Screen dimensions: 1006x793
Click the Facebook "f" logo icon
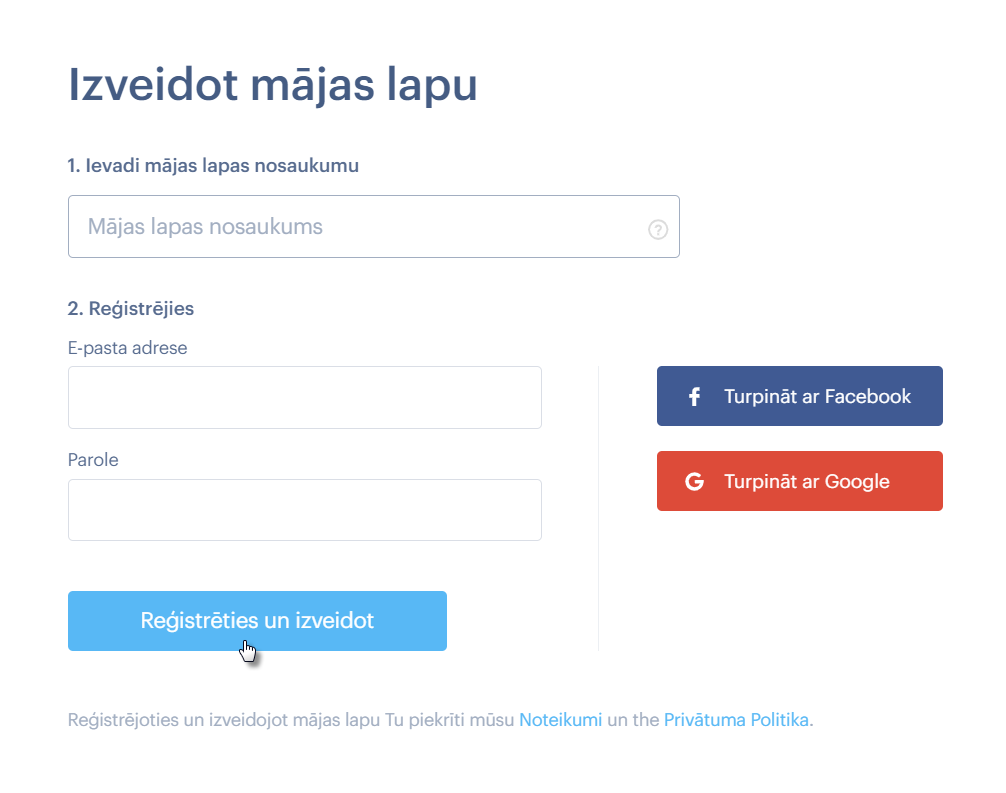click(x=694, y=396)
